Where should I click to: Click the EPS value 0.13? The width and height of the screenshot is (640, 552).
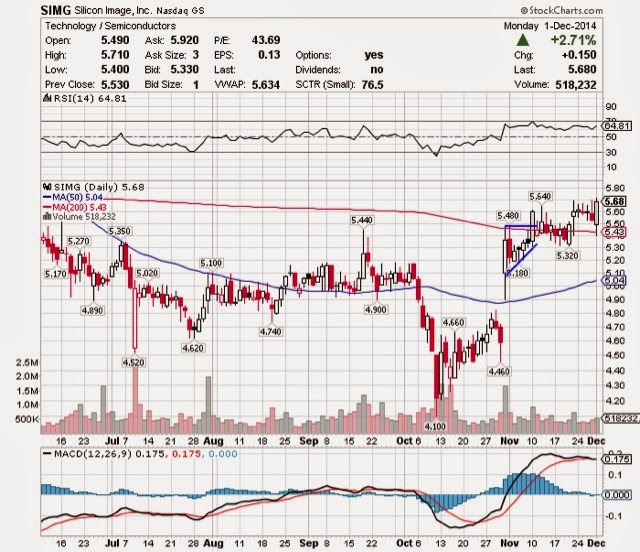click(x=269, y=55)
